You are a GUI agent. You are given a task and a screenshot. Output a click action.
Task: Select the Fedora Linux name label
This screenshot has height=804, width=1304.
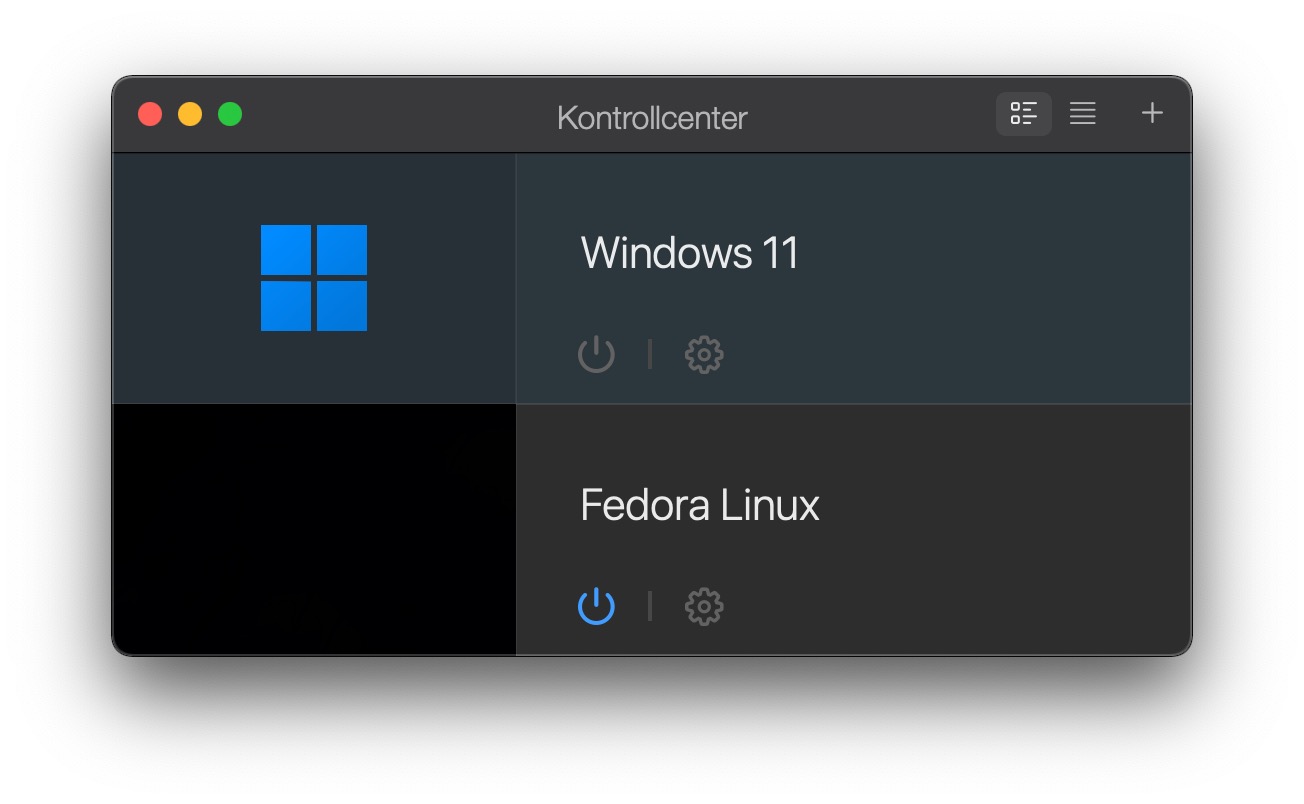point(700,505)
